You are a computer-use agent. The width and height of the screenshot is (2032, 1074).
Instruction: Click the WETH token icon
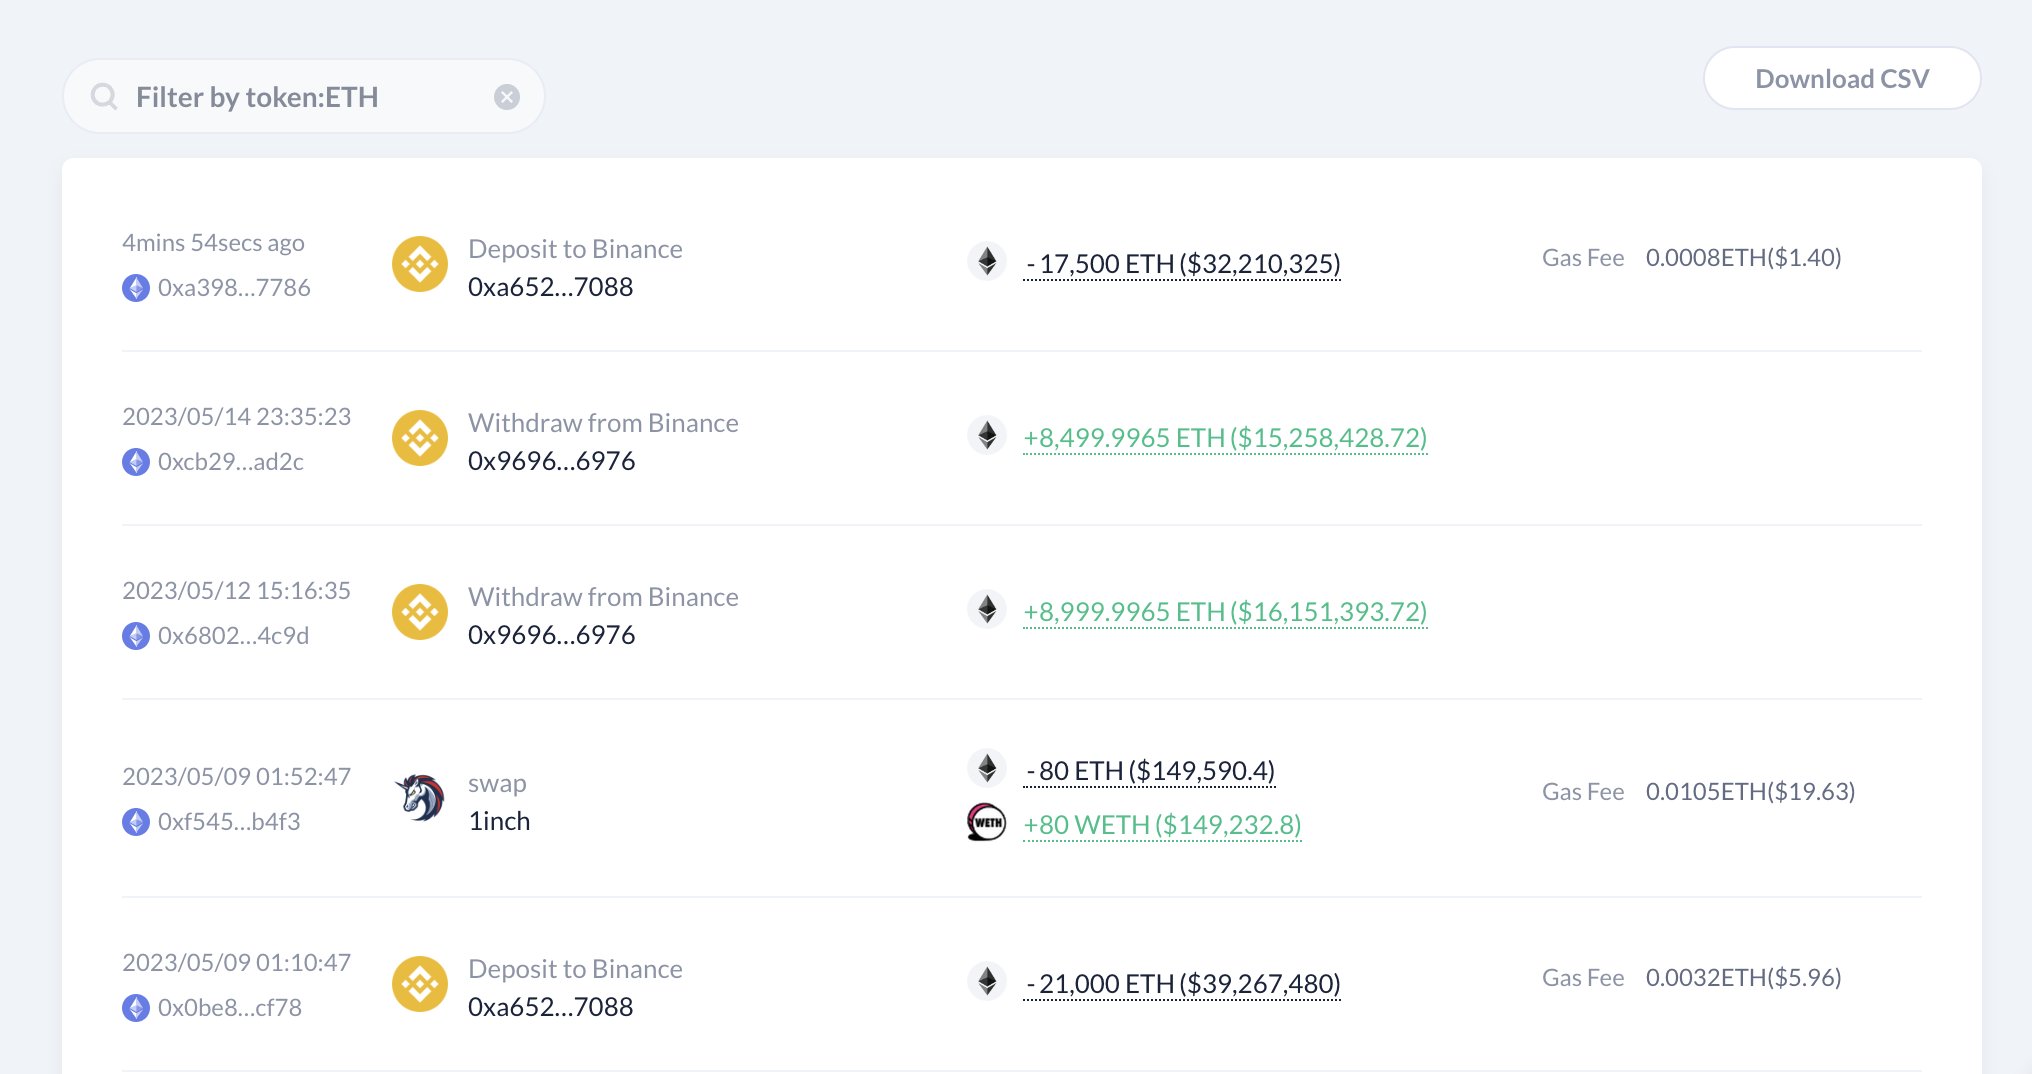(x=987, y=823)
